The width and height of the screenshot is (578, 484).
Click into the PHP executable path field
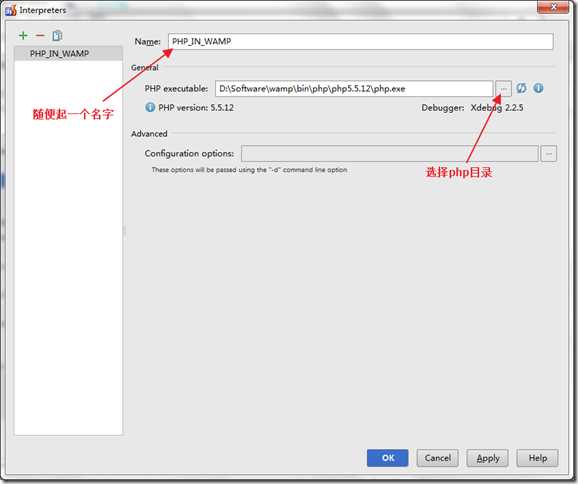[354, 88]
